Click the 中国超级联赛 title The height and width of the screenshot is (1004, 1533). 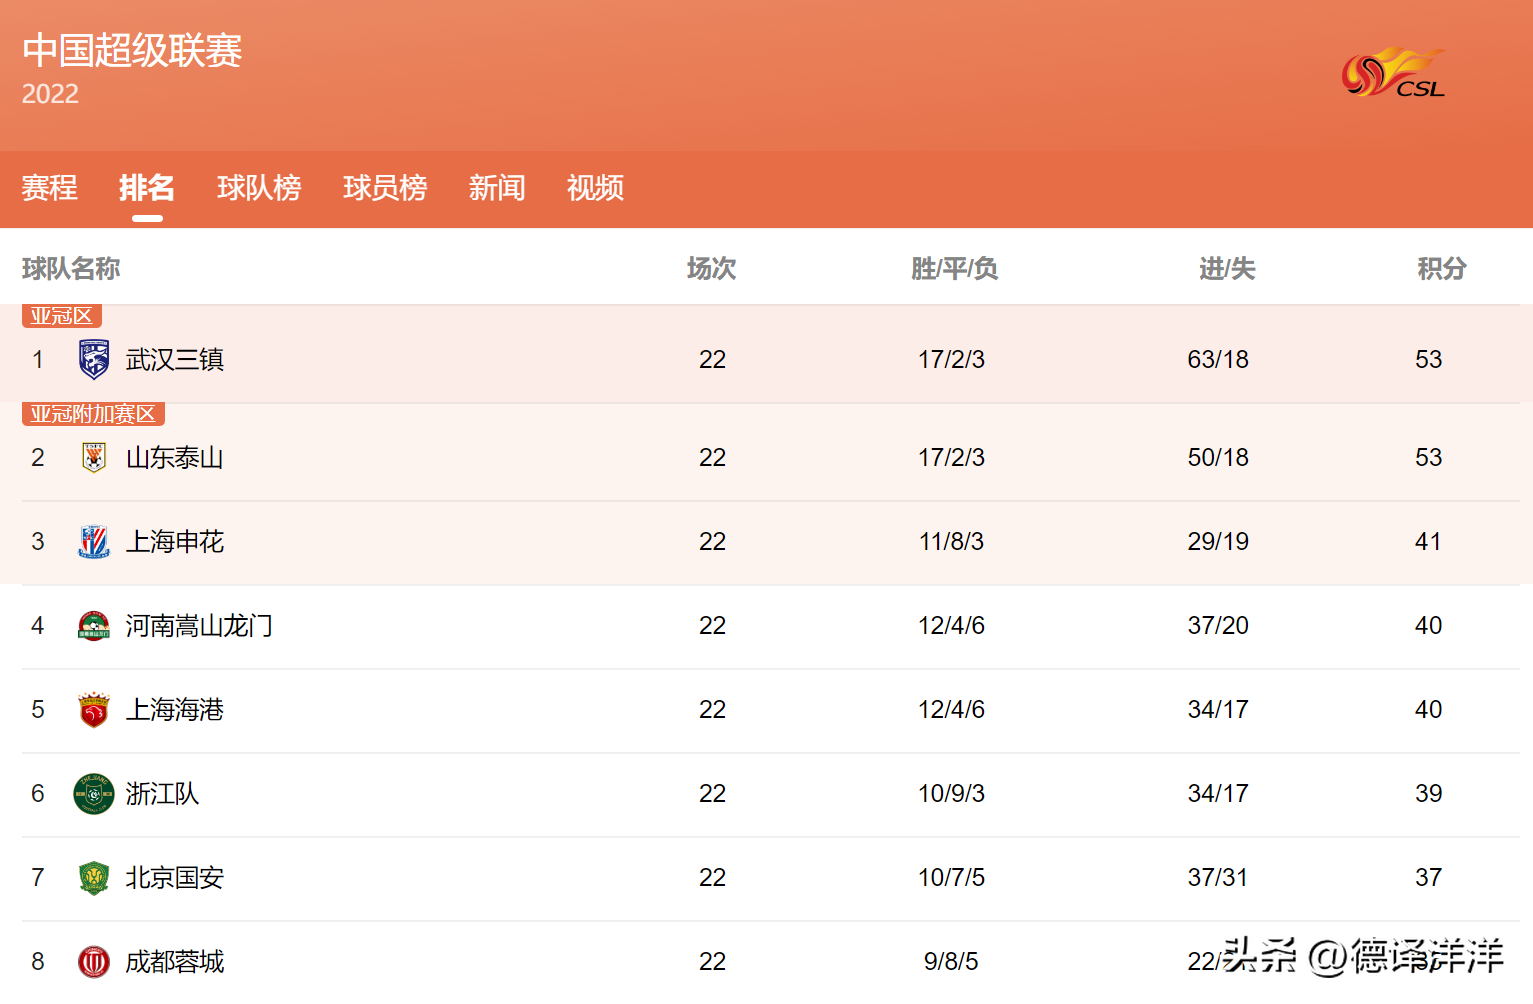coord(132,50)
